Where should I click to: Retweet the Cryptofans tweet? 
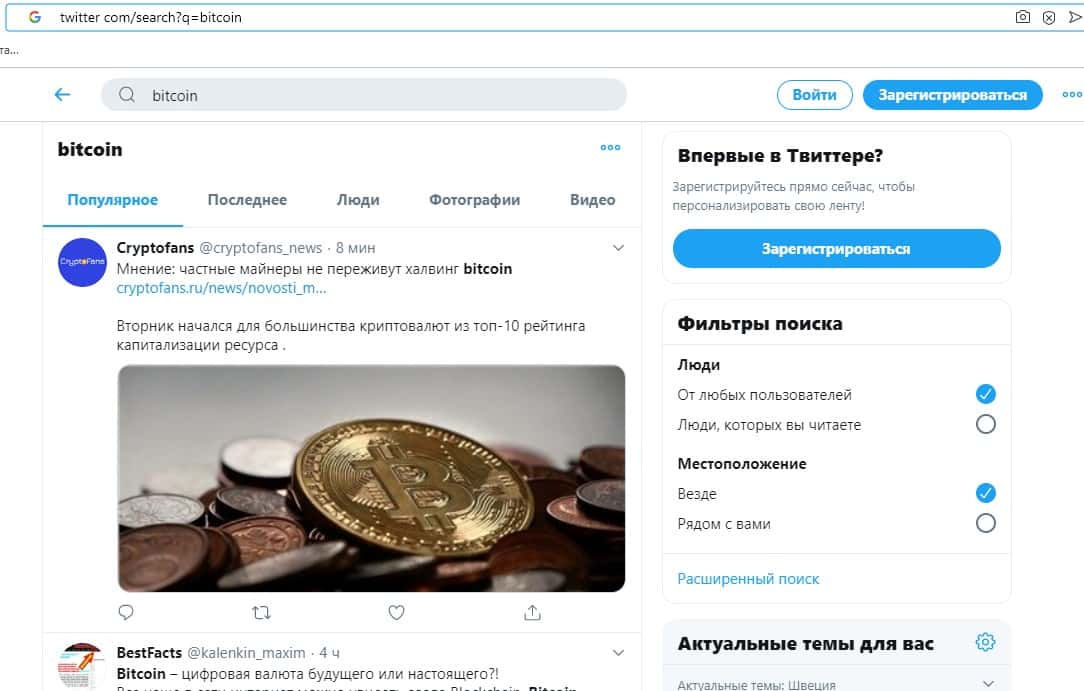(261, 612)
